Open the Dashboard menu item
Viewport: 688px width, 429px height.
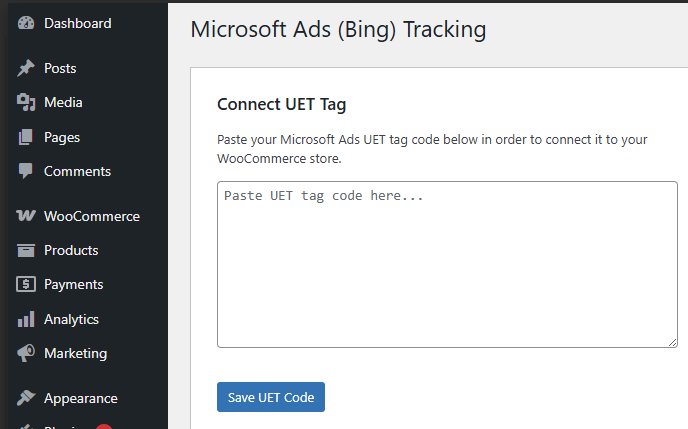(x=77, y=23)
